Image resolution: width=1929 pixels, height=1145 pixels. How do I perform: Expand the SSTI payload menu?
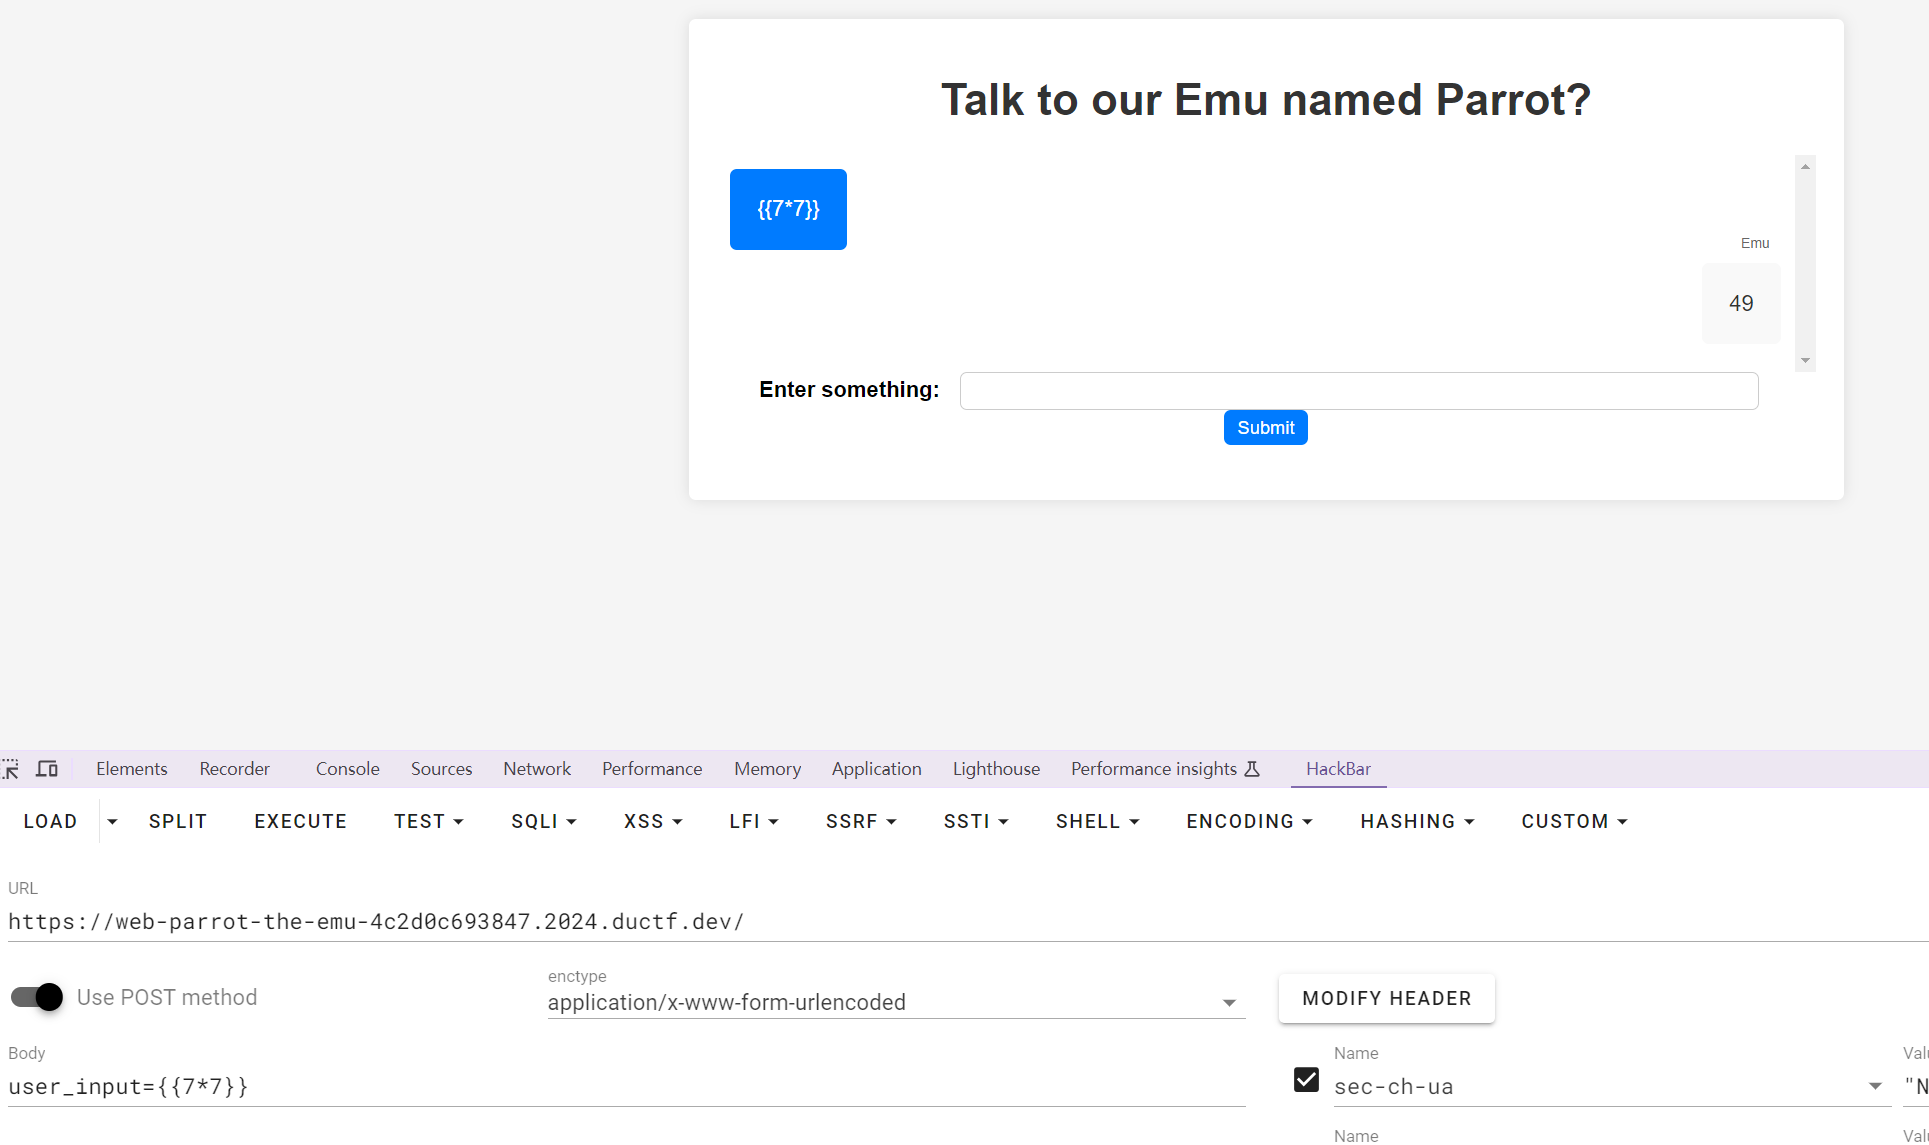[976, 821]
